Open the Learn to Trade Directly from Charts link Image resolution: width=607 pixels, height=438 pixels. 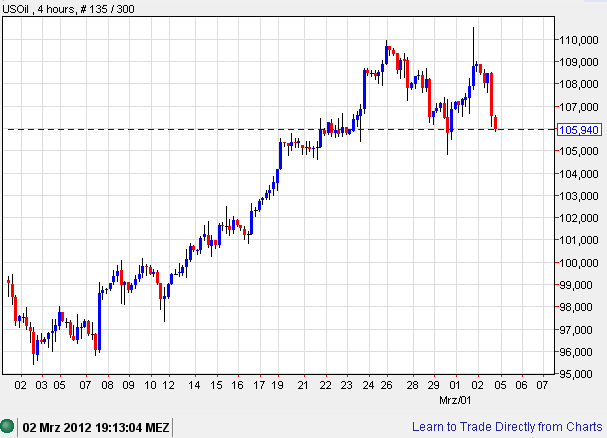[x=507, y=427]
